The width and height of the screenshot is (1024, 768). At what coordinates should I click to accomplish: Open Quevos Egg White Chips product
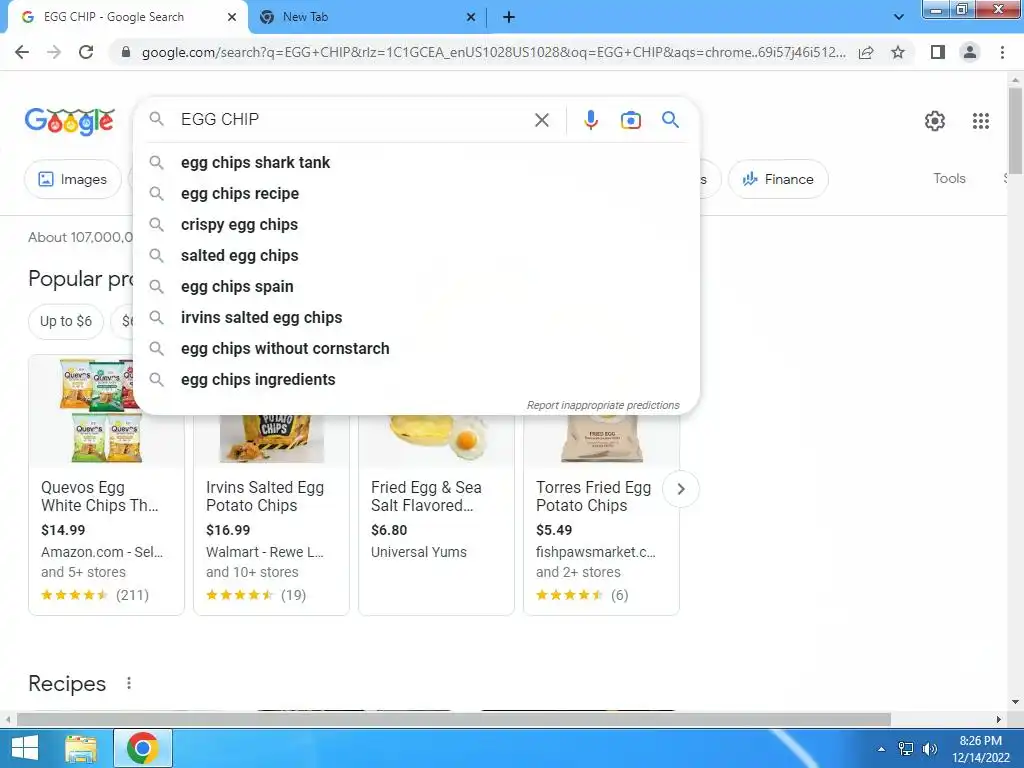coord(100,496)
